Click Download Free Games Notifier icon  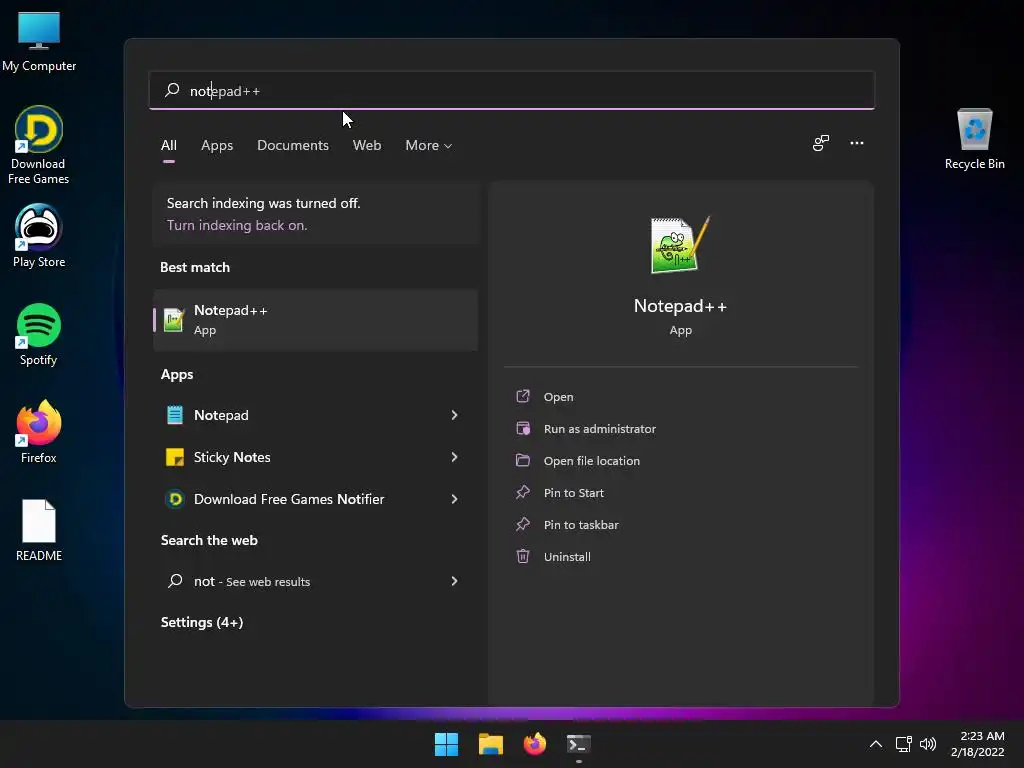pos(174,499)
